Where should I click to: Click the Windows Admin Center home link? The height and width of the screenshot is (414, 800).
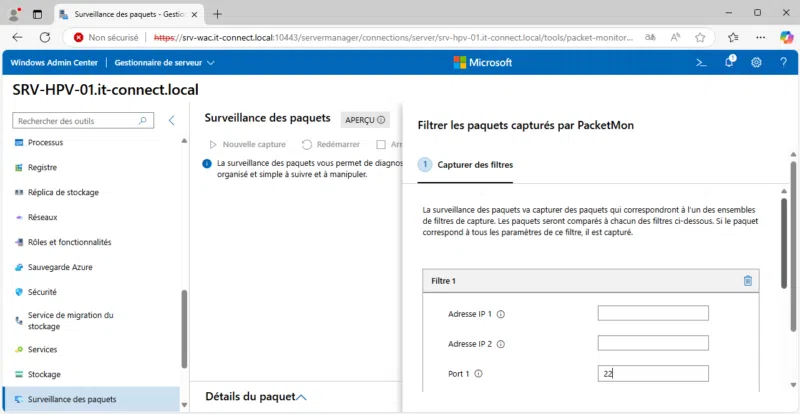(55, 62)
